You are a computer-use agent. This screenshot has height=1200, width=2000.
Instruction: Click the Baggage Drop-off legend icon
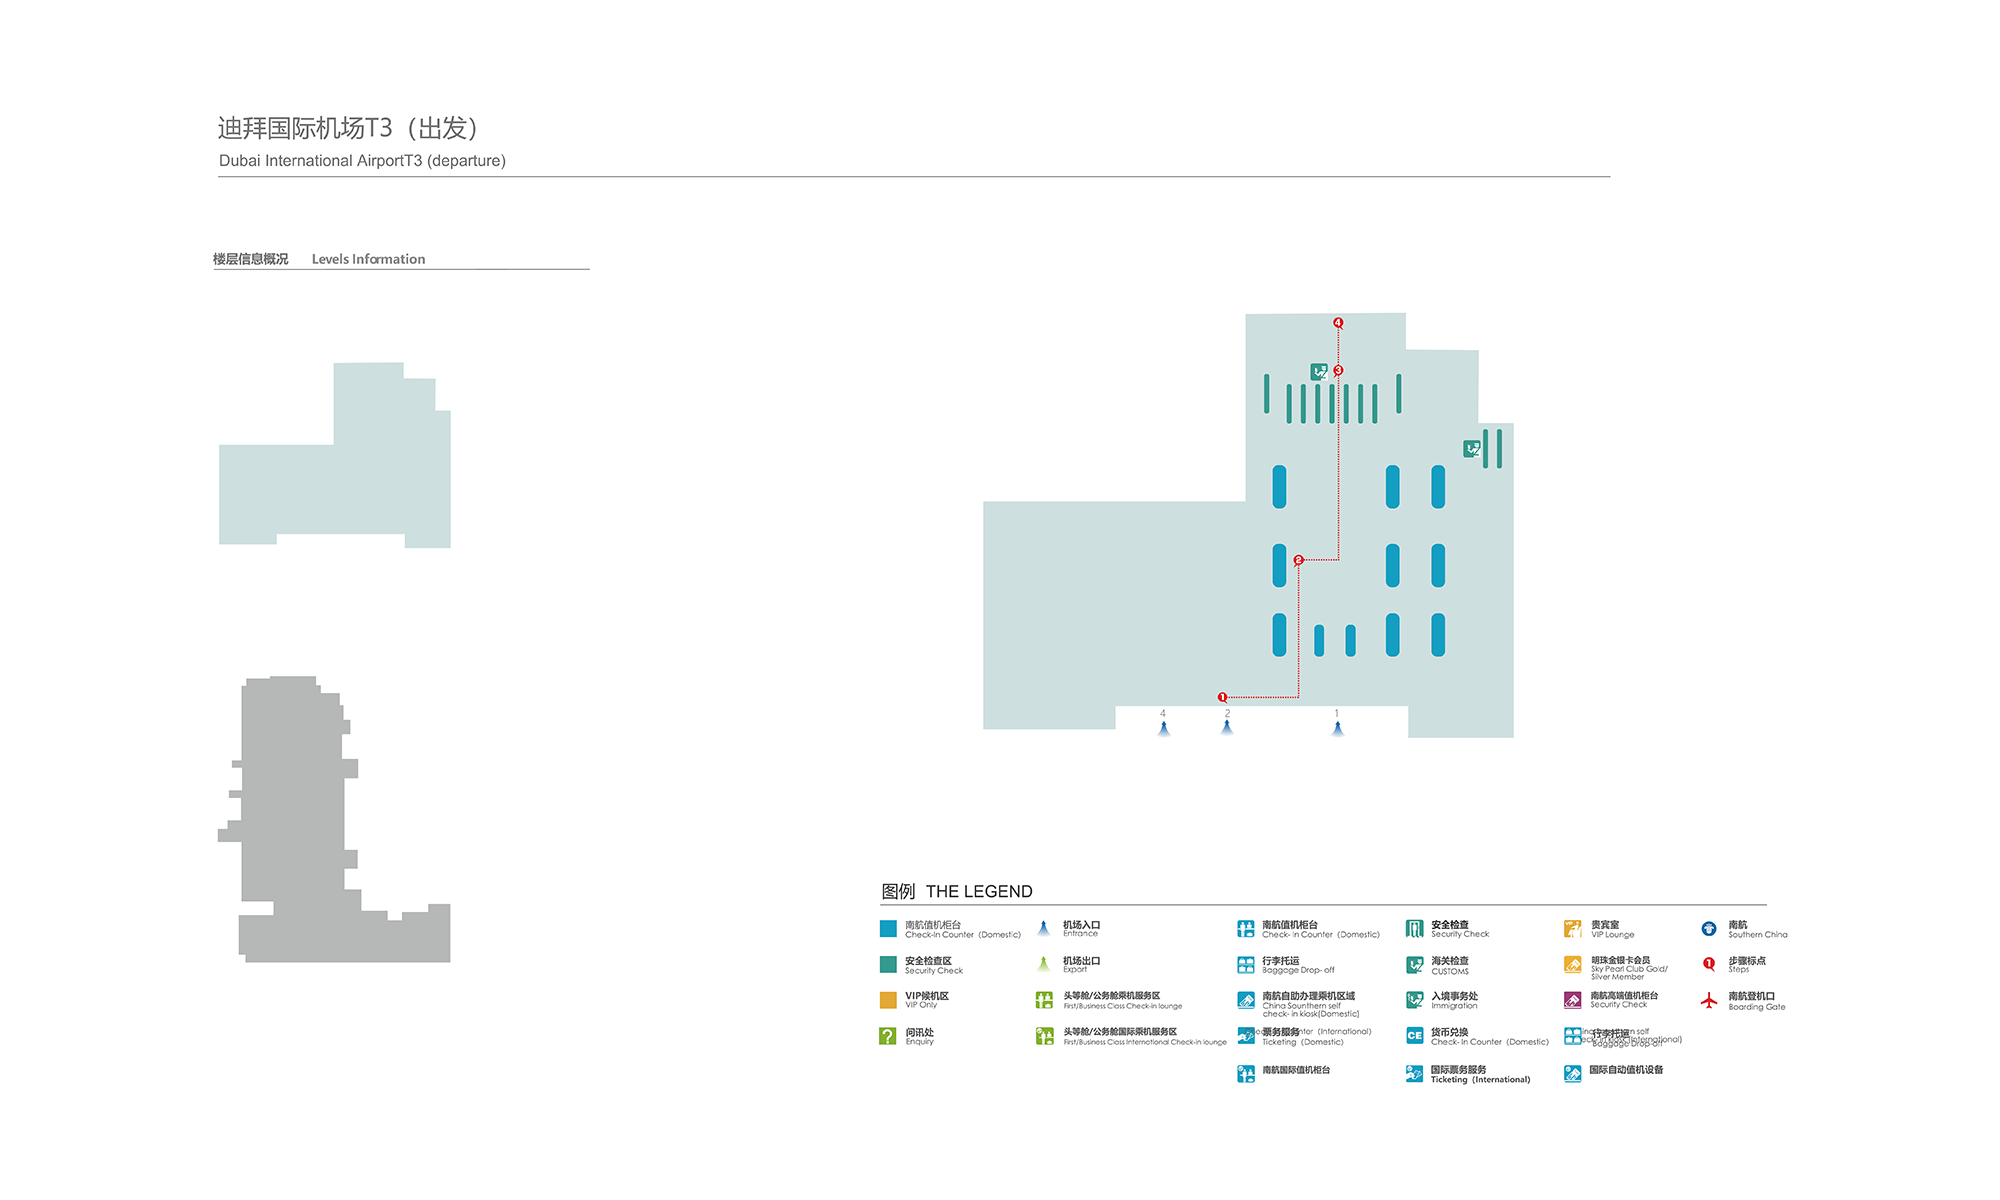click(1245, 965)
